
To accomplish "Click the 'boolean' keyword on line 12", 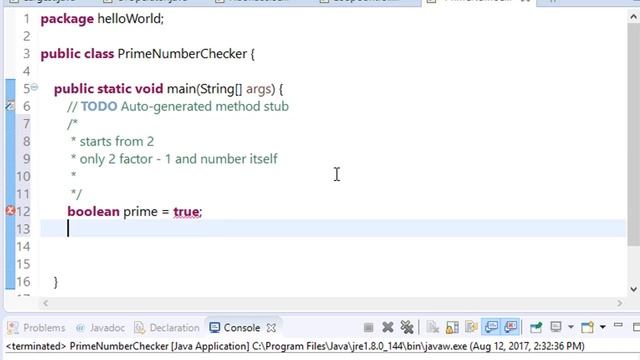I will coord(93,211).
